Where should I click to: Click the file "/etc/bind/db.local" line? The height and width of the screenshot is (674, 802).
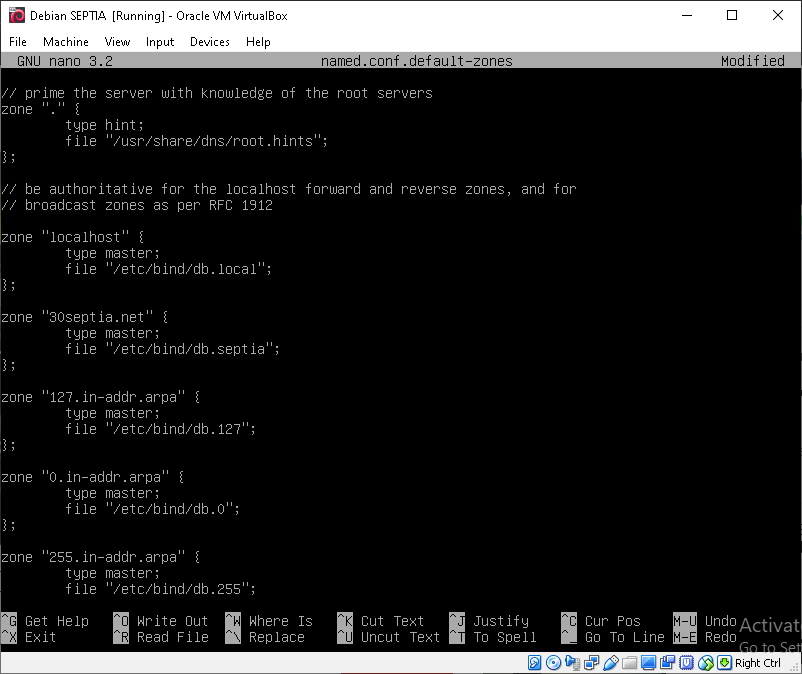(168, 269)
